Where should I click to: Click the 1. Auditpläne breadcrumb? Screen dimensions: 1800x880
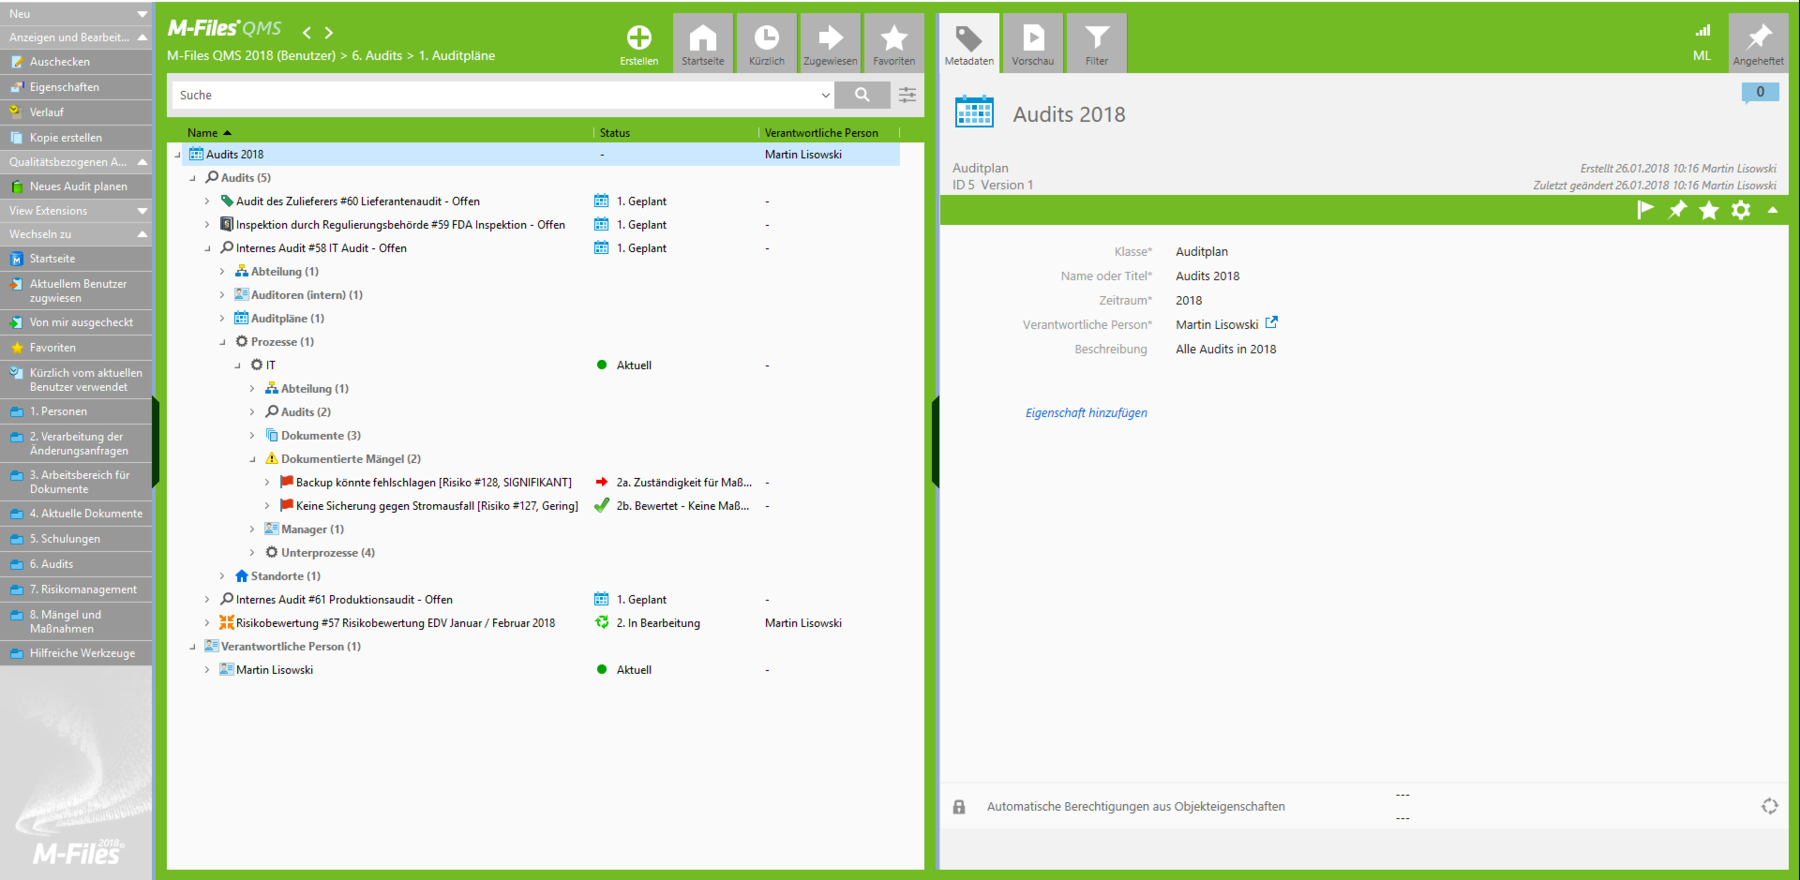tap(457, 56)
